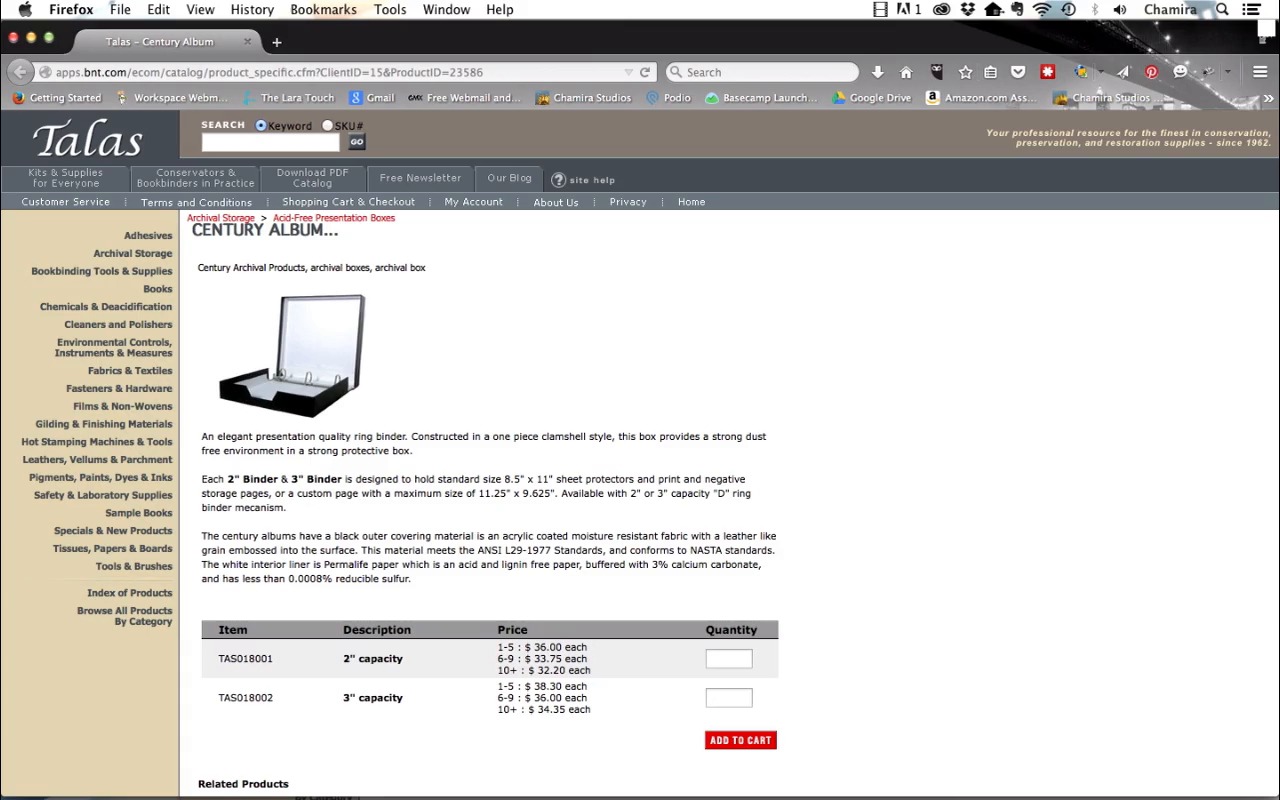The height and width of the screenshot is (800, 1280).
Task: Show more bookmarks with the overflow chevron
Action: pos(1268,98)
